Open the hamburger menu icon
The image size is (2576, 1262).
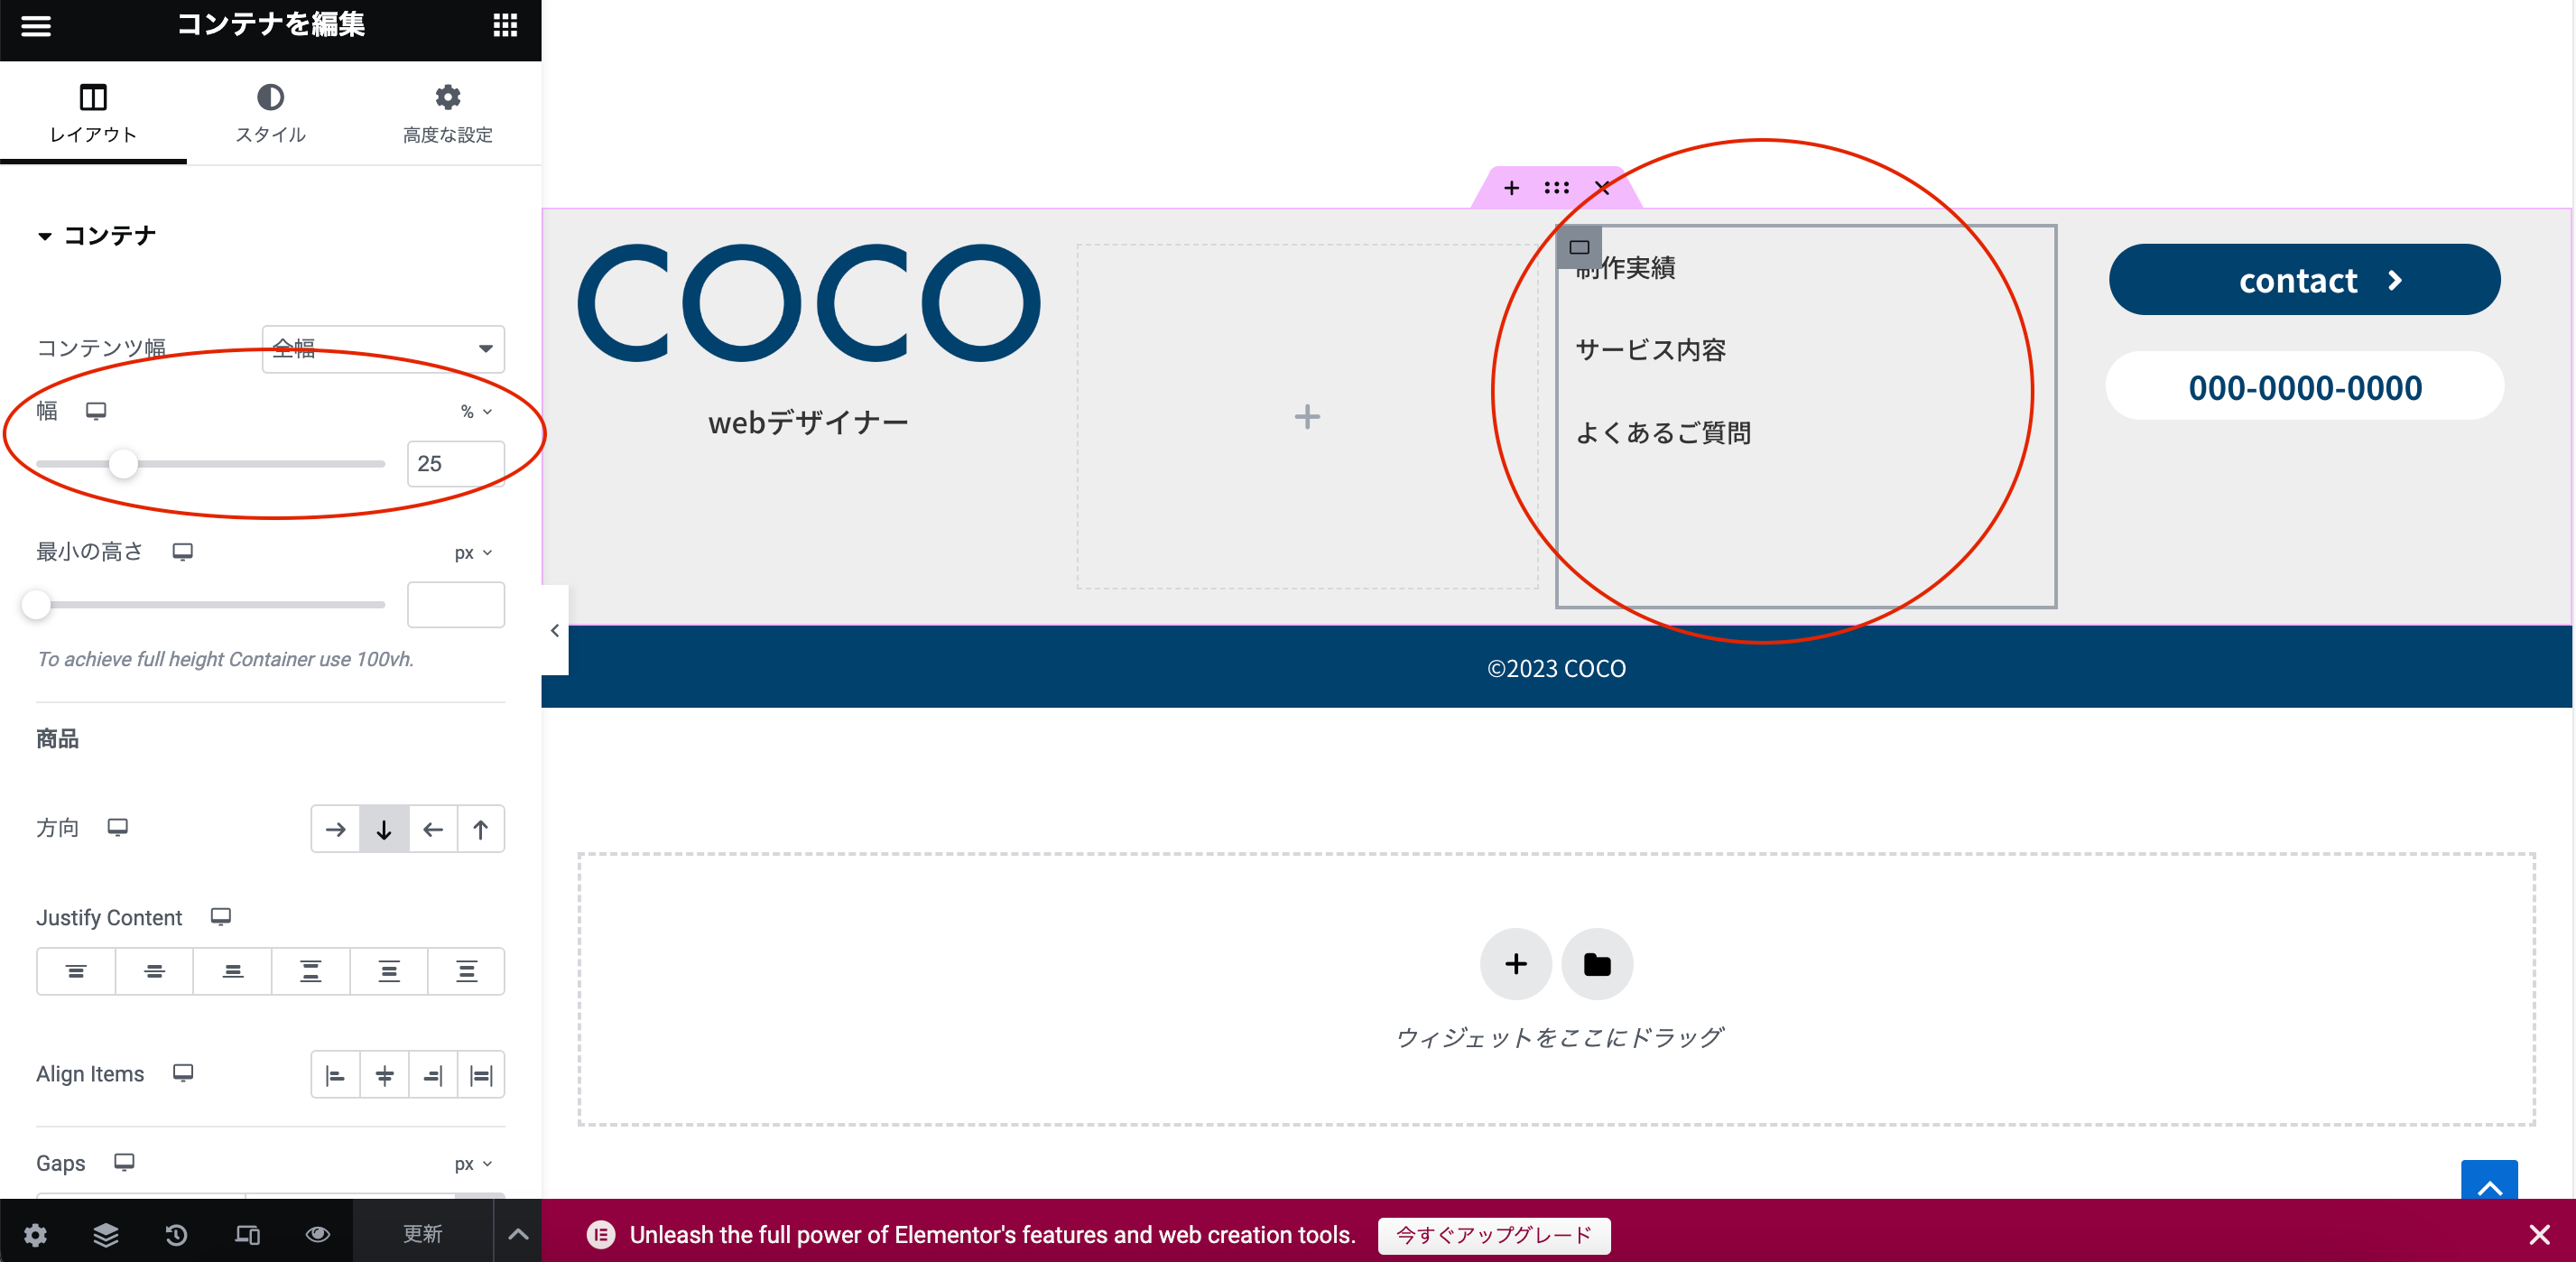point(36,25)
